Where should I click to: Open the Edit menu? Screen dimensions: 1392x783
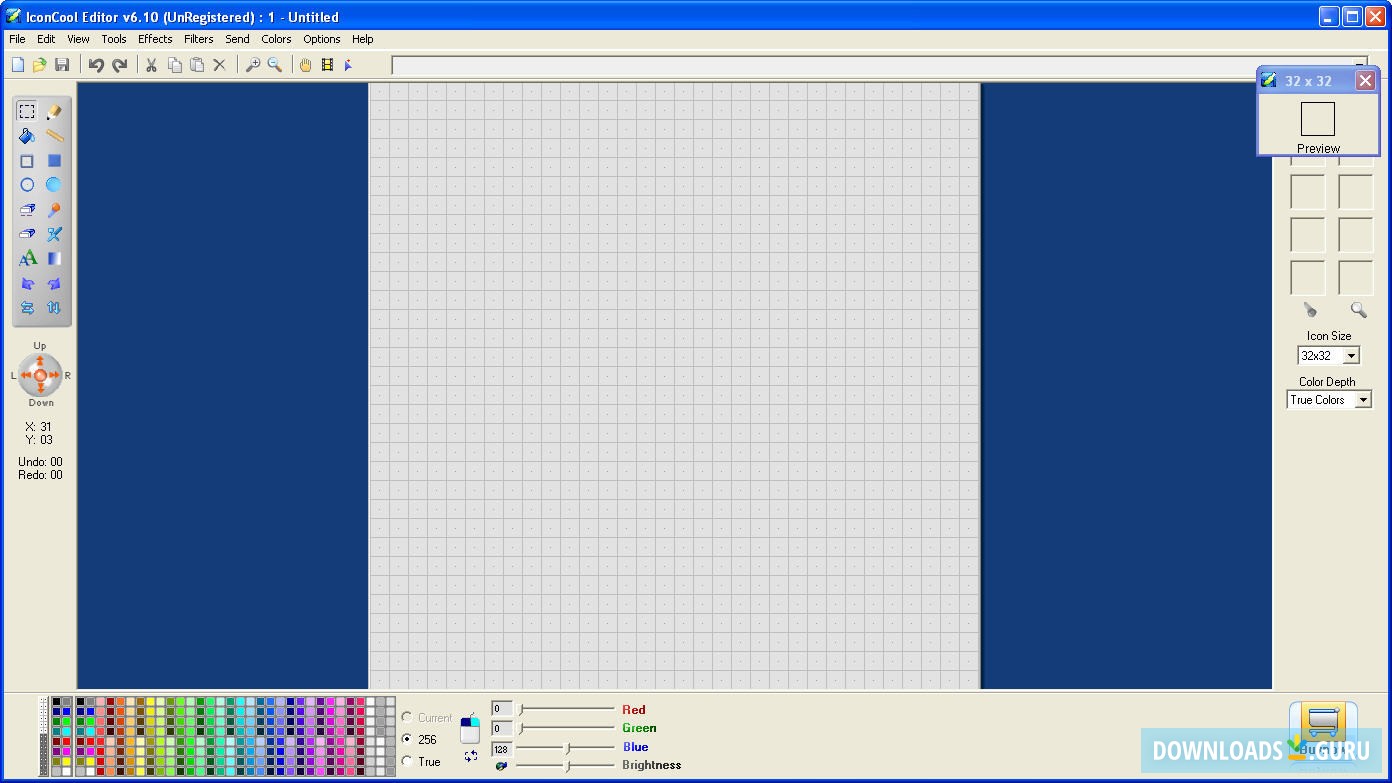46,39
